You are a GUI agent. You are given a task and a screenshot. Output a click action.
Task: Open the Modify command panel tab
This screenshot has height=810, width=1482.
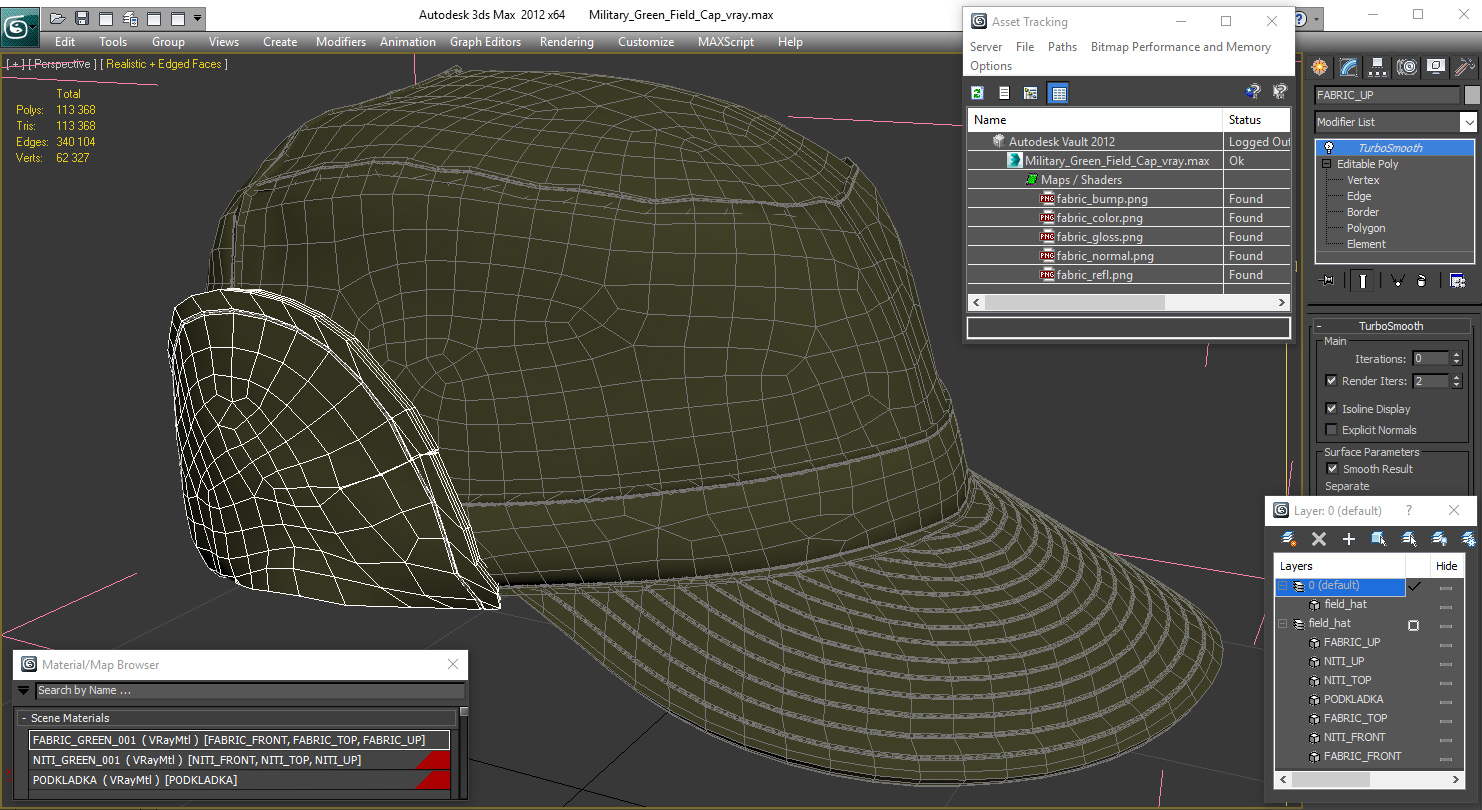(x=1349, y=67)
